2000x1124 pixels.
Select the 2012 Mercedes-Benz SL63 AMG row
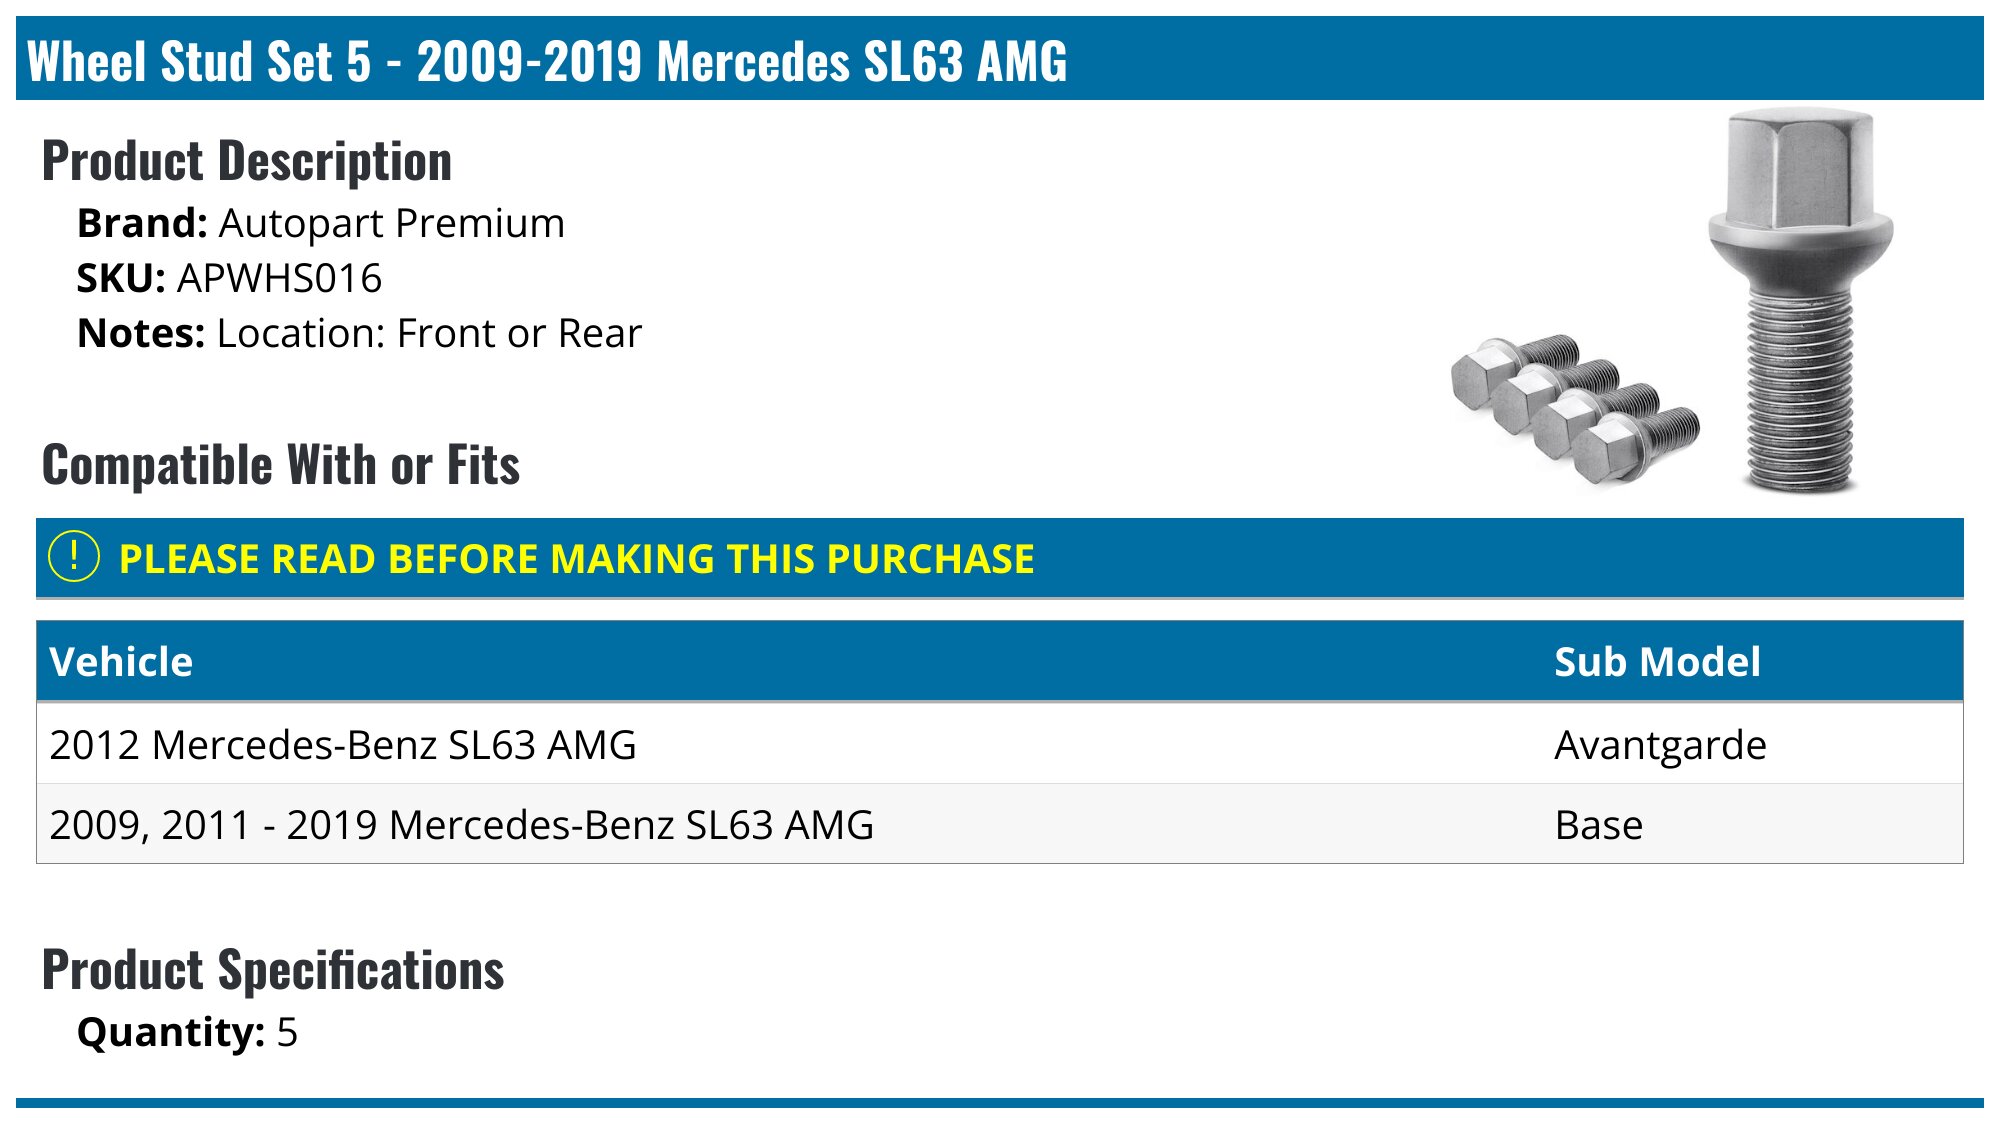343,745
